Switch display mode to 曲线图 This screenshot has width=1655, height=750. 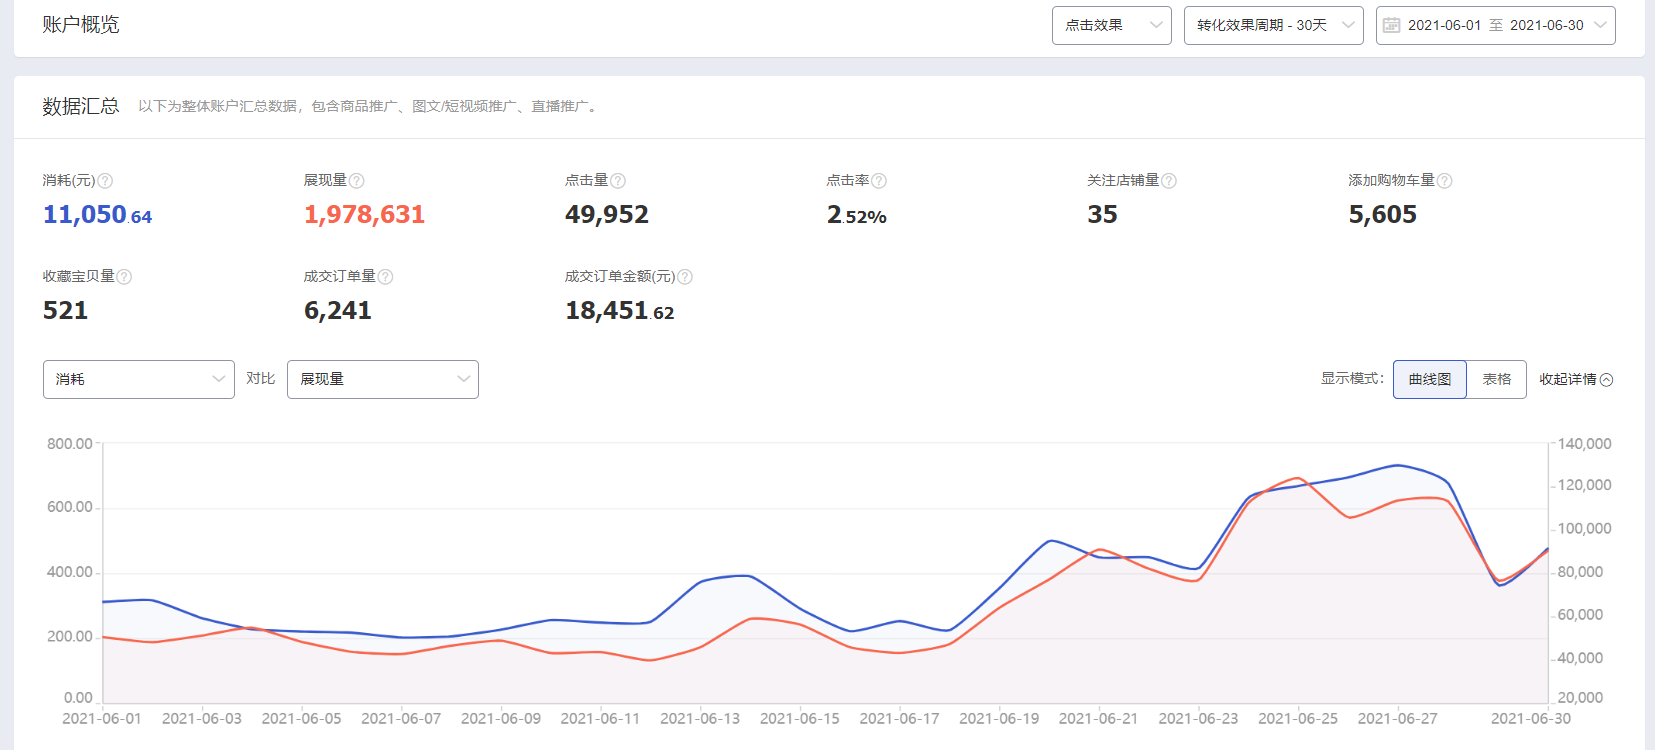[1430, 379]
